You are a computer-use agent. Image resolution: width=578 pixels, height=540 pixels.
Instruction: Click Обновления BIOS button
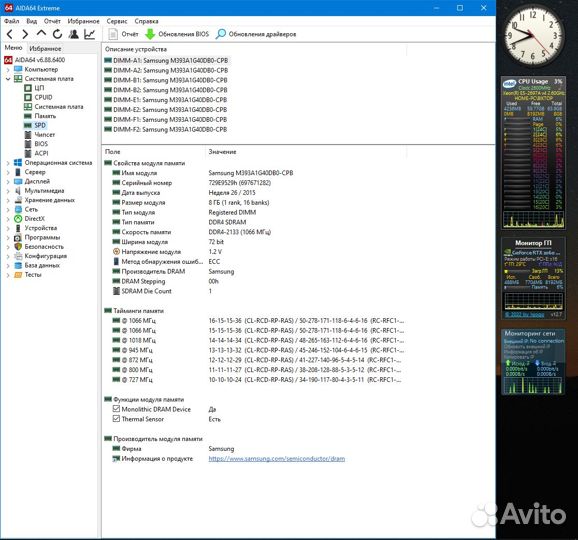pyautogui.click(x=177, y=34)
